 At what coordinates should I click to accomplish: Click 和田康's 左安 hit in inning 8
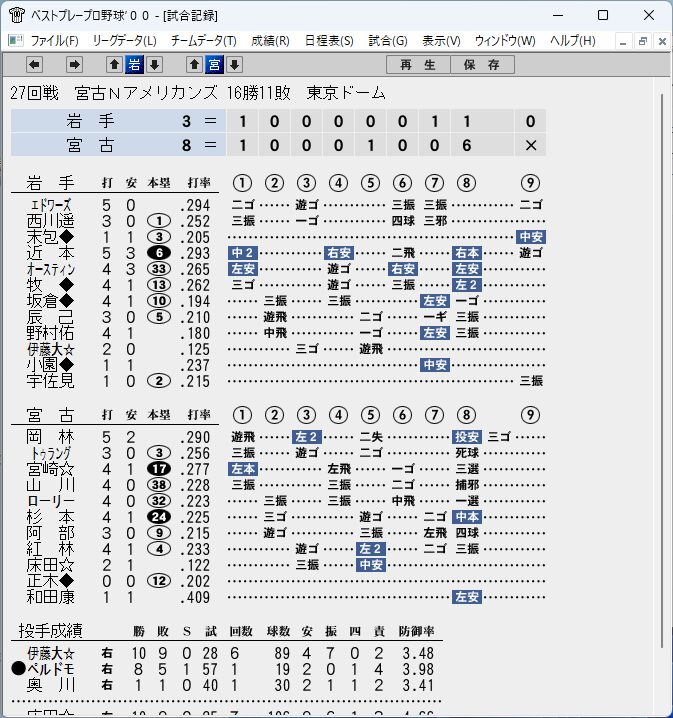(x=467, y=597)
